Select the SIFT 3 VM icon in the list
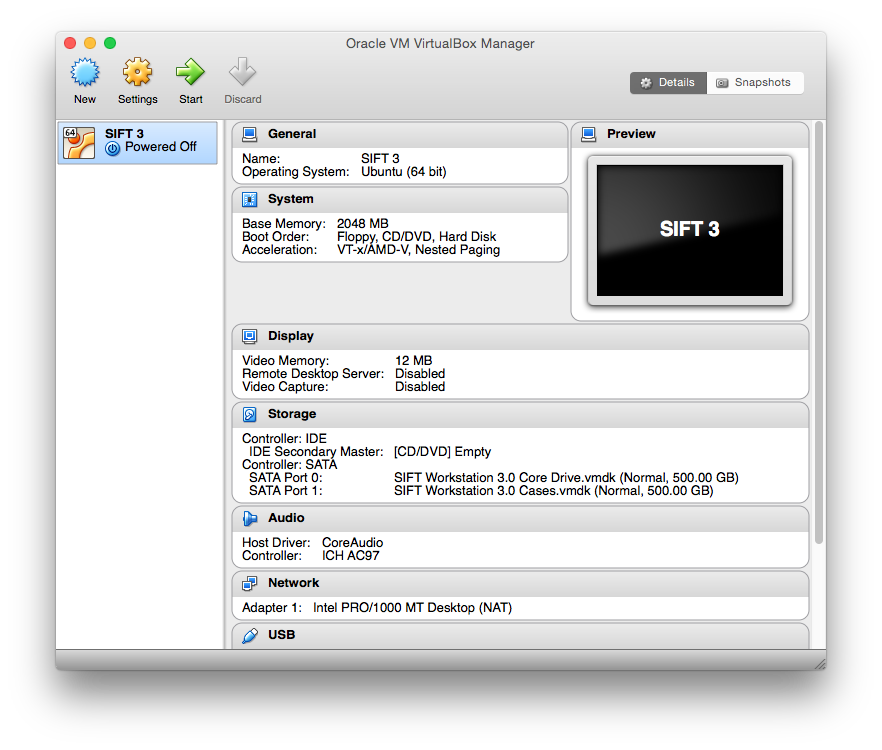The width and height of the screenshot is (882, 750). coord(79,143)
